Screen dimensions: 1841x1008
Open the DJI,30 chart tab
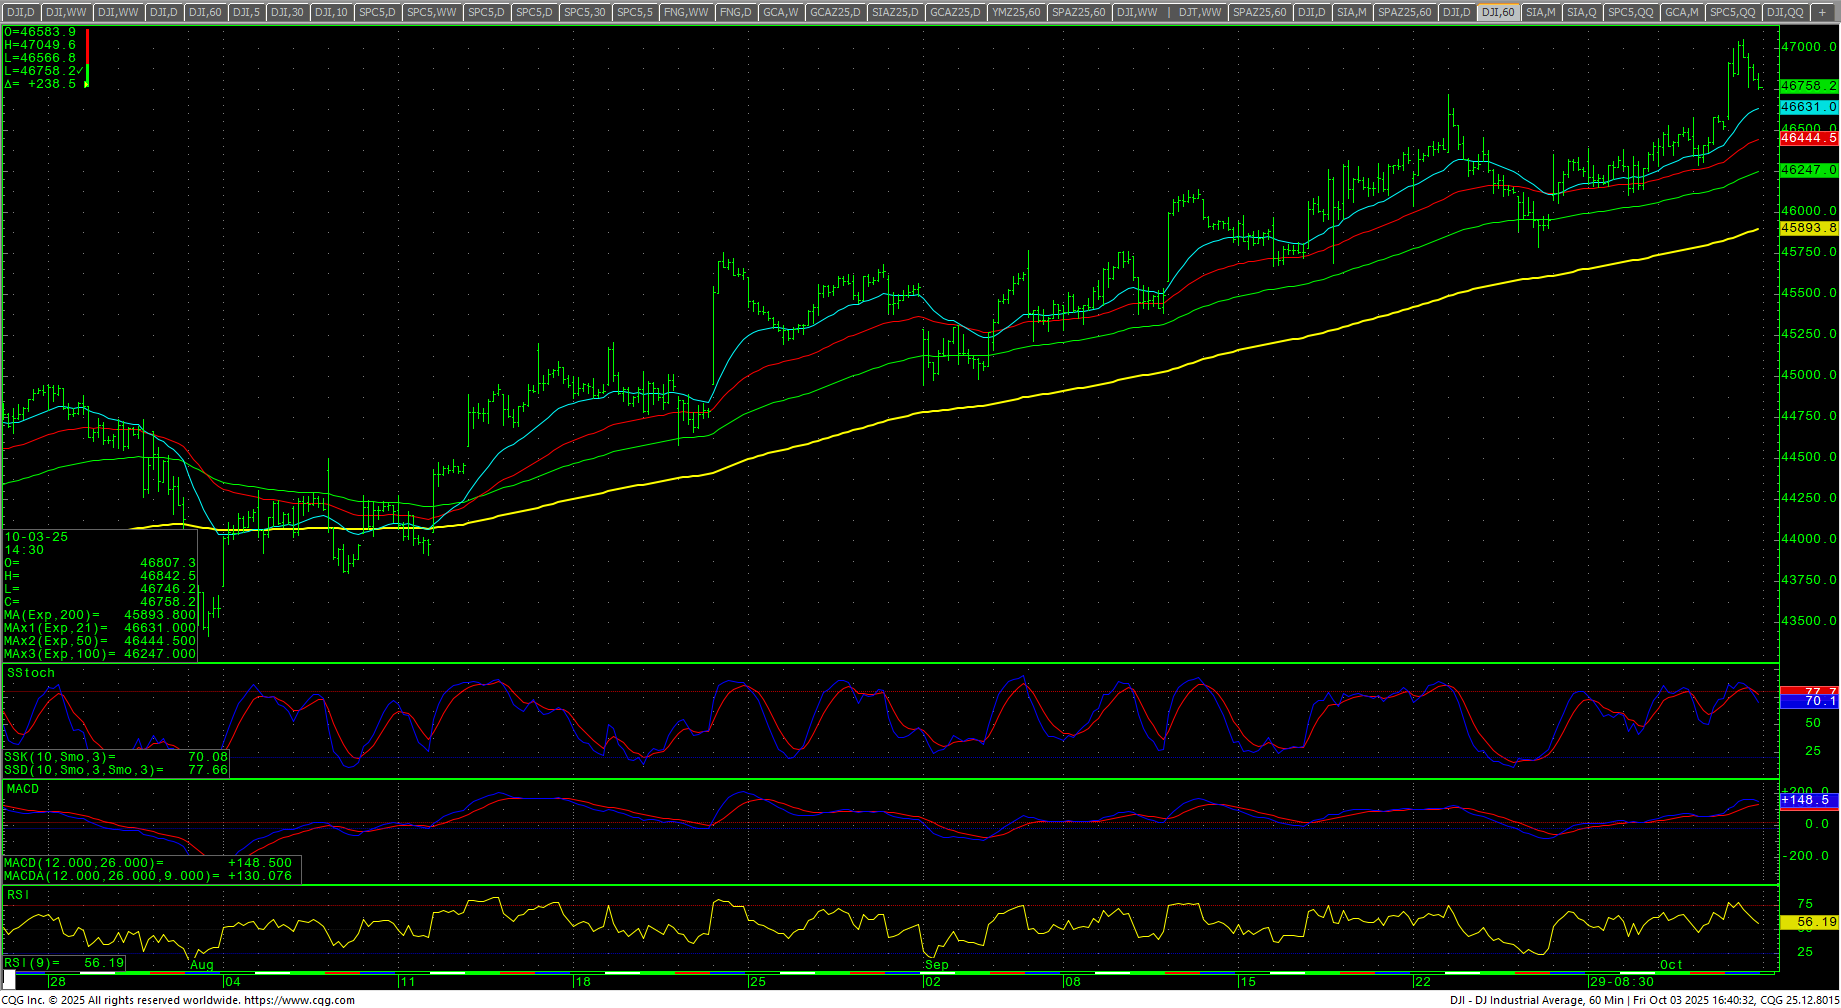coord(287,12)
